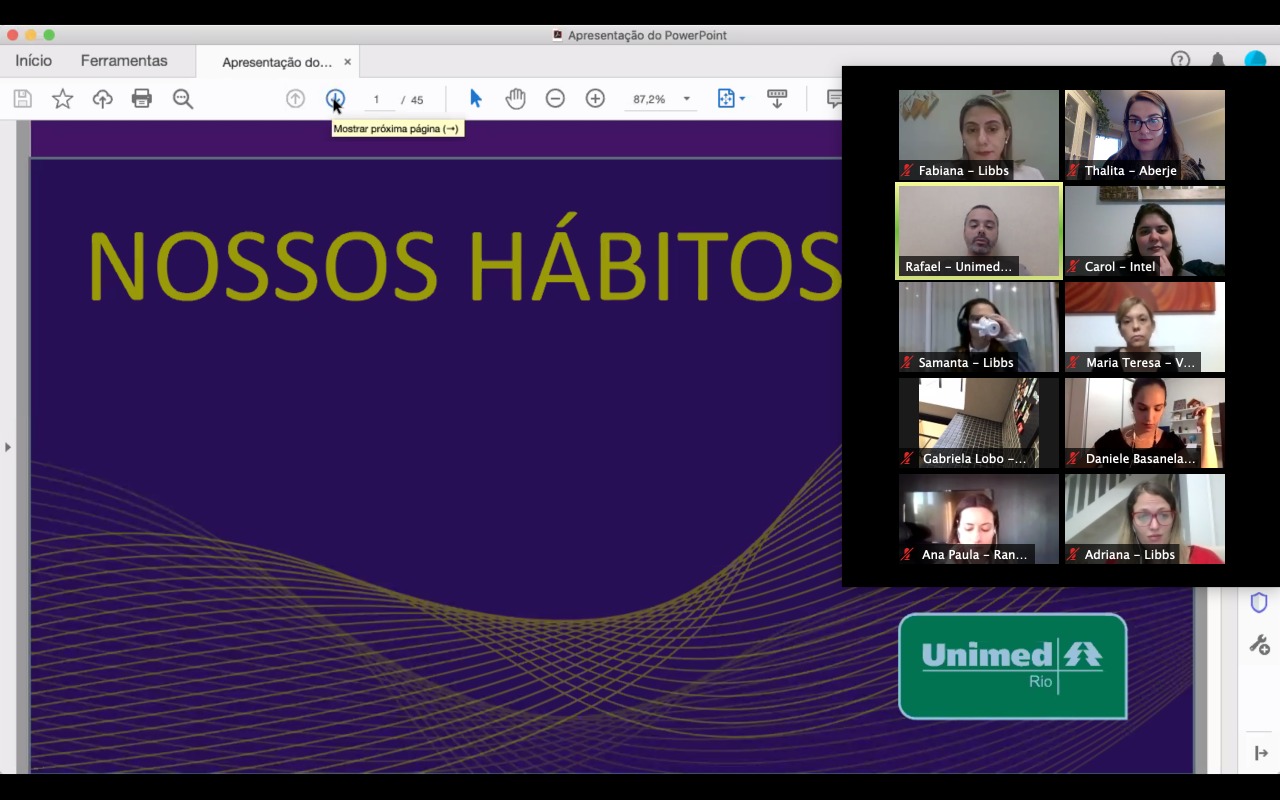The image size is (1280, 800).
Task: Switch to the Início tab
Action: pos(33,61)
